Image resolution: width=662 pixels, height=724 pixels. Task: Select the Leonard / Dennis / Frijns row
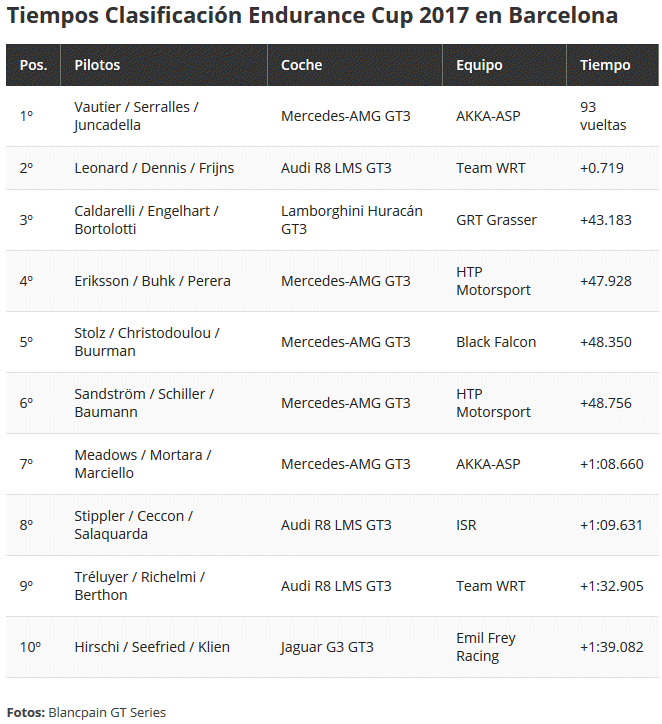click(154, 168)
